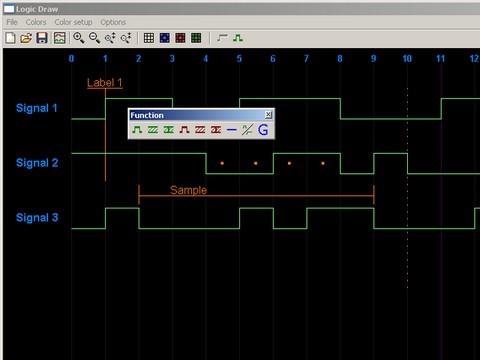Click the green pulse toolbar icon

[238, 38]
